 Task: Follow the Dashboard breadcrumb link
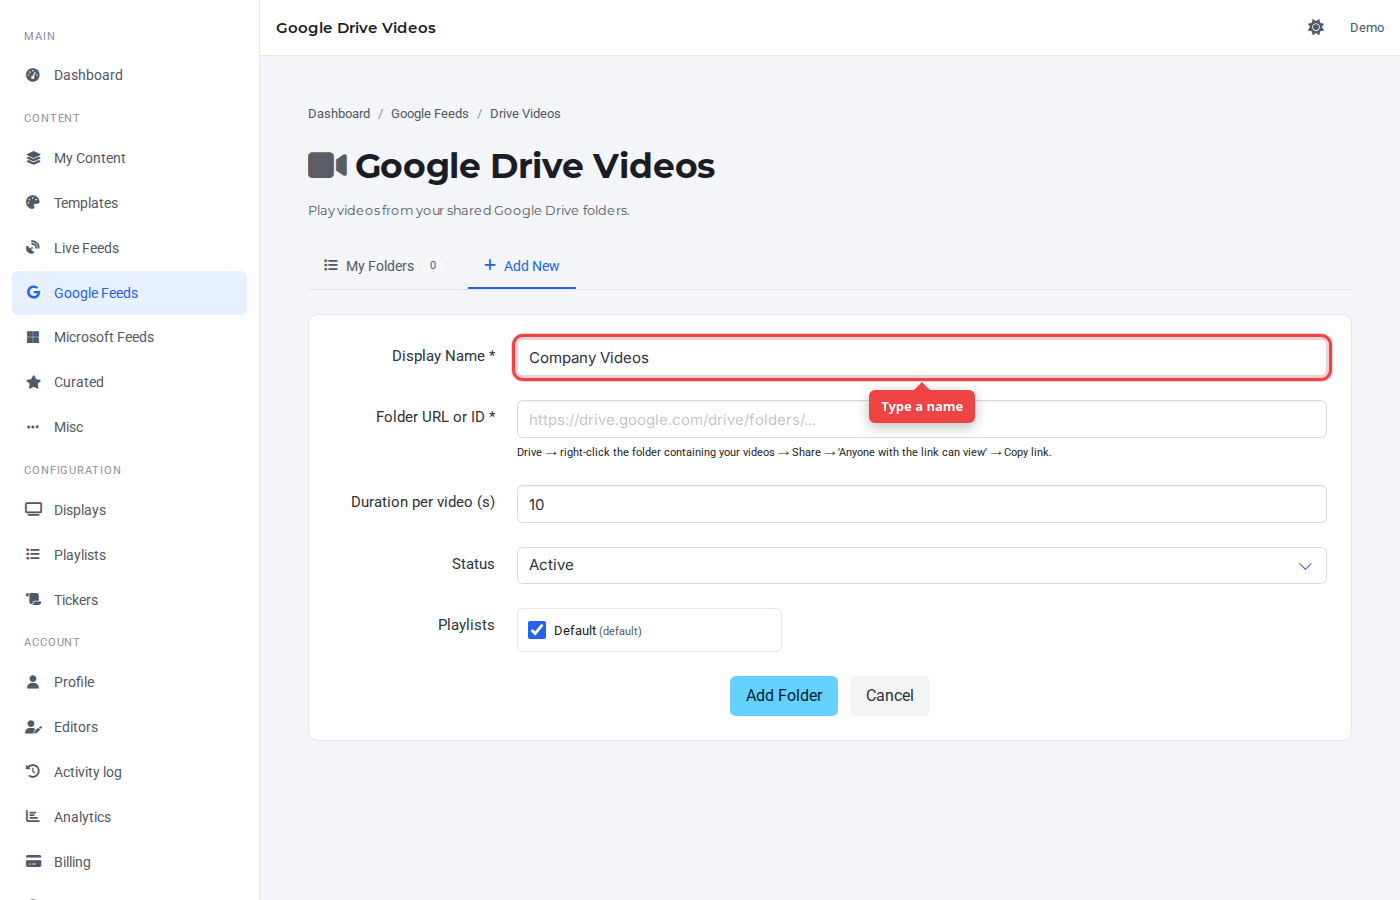click(x=339, y=114)
